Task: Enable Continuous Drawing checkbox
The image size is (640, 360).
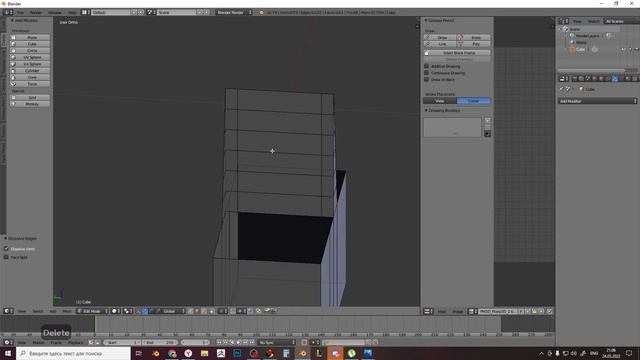Action: click(427, 73)
